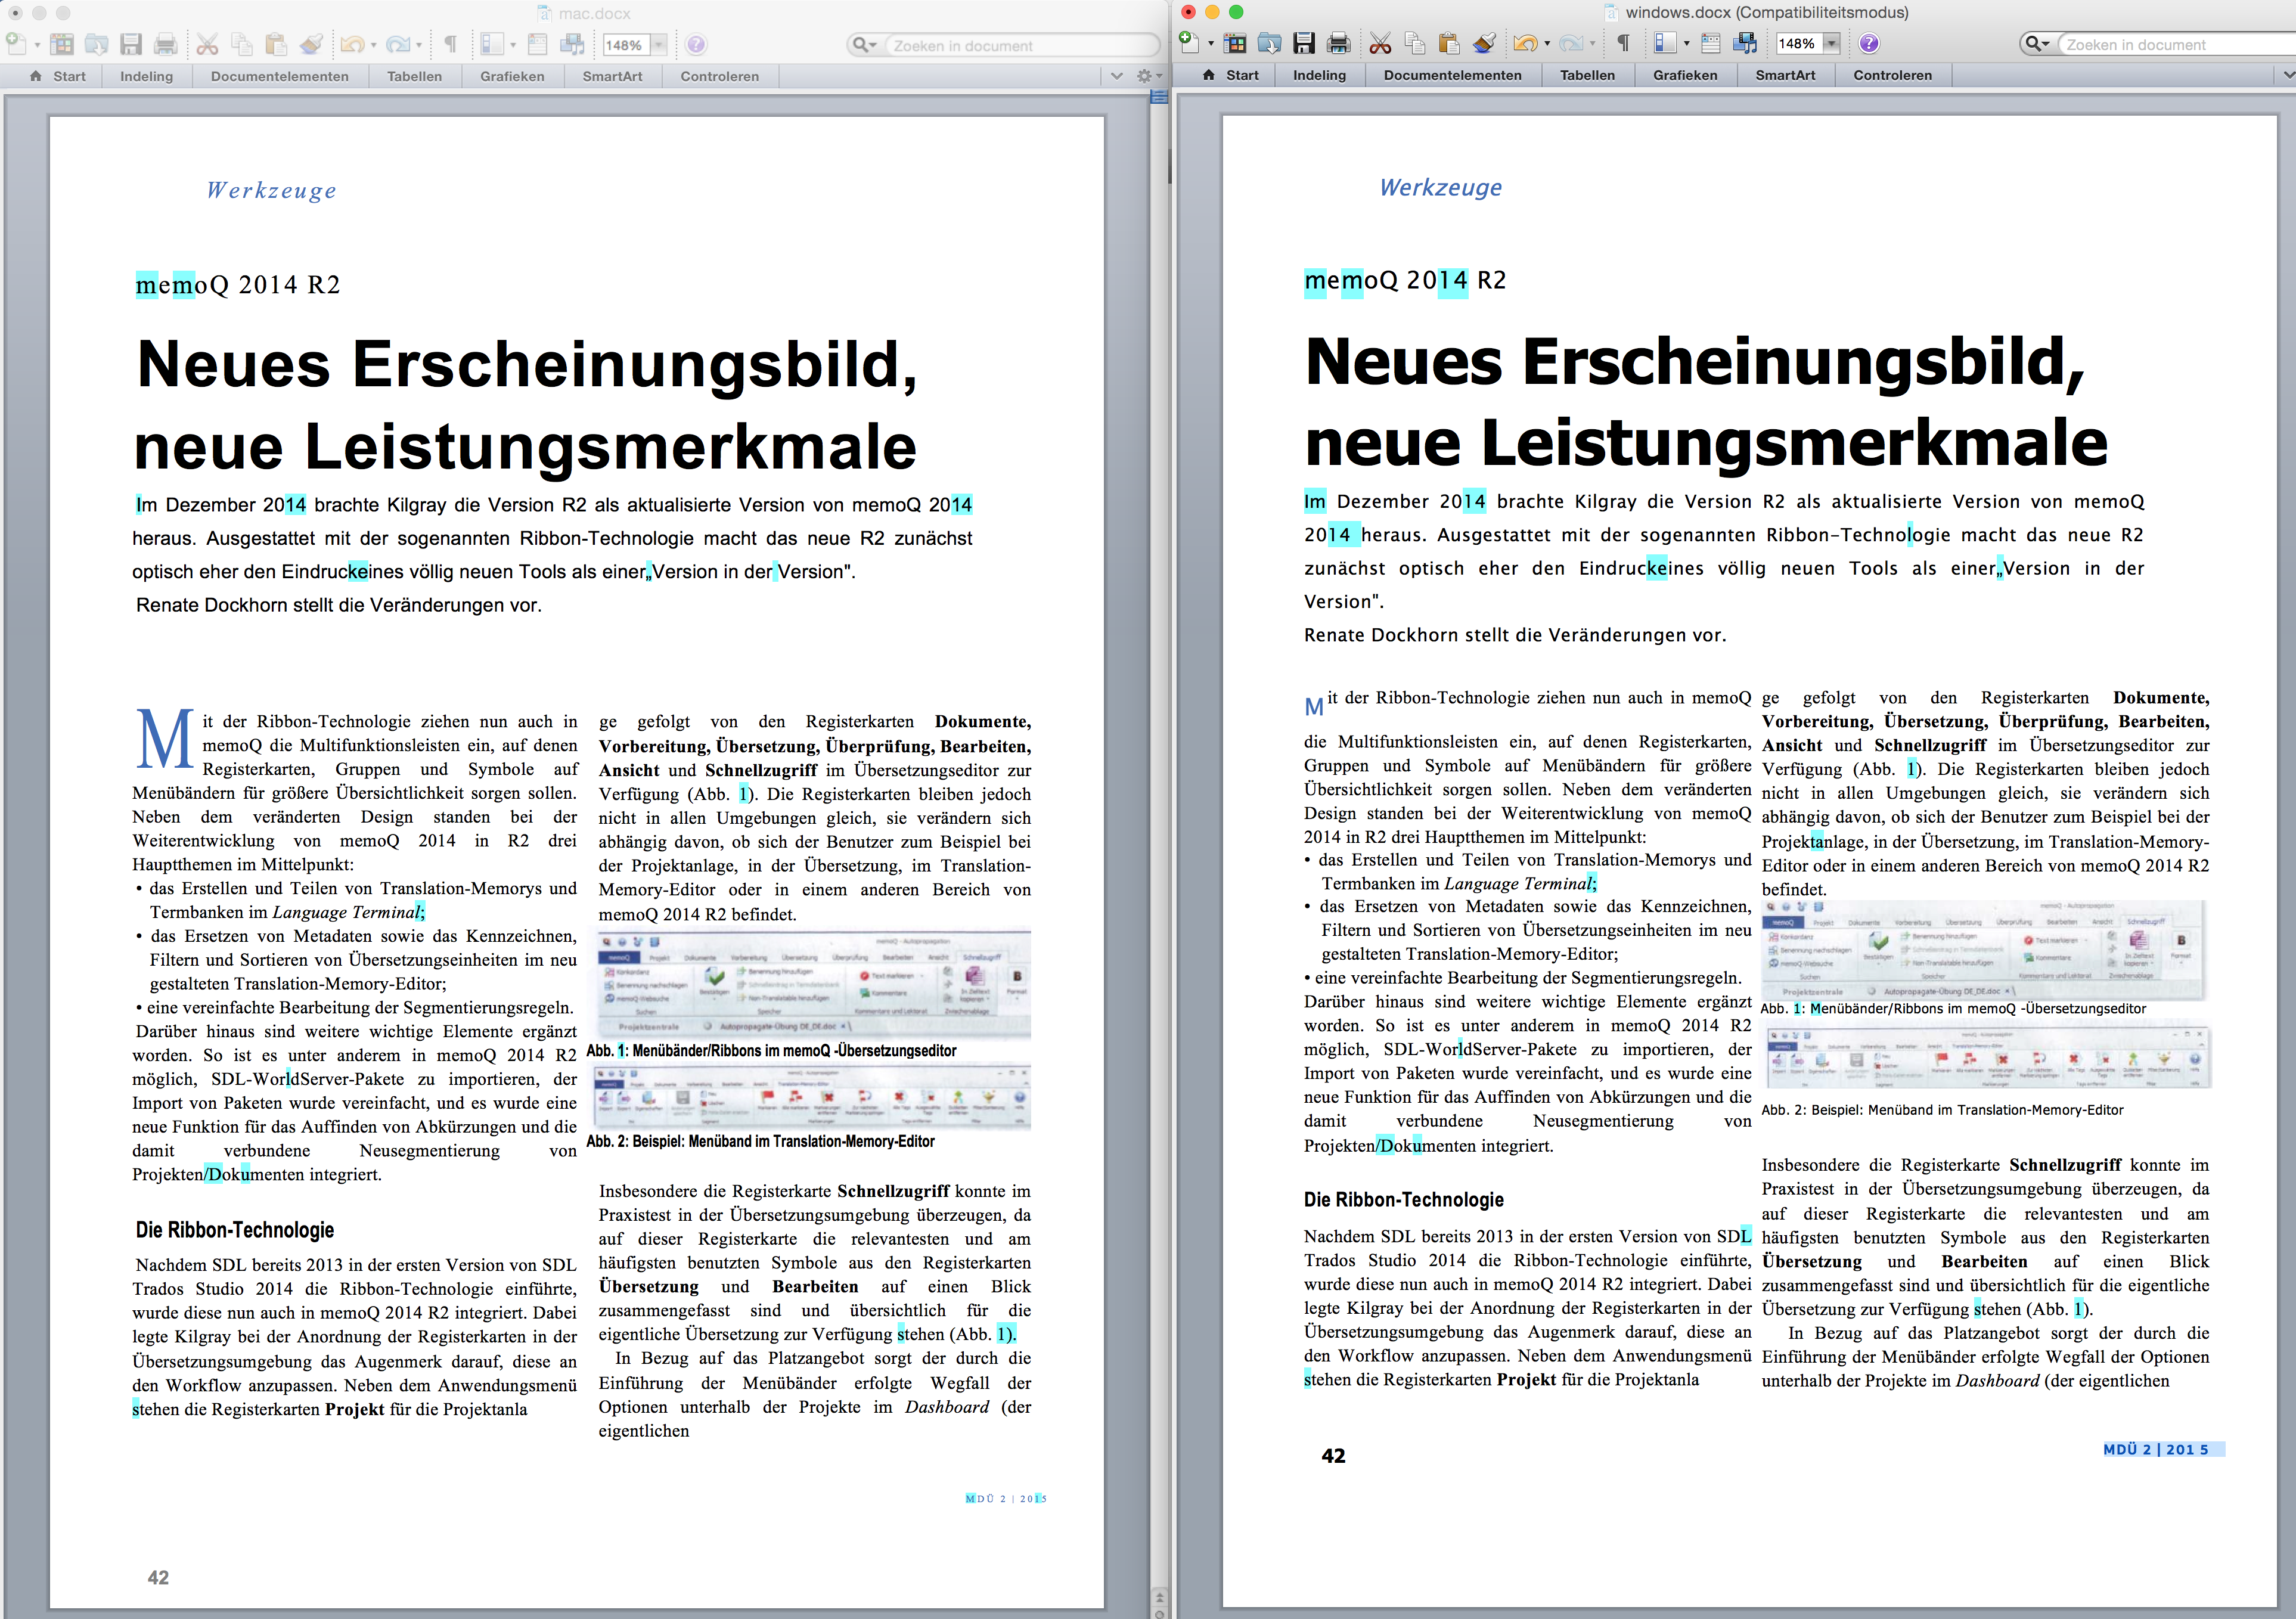Screen dimensions: 2296x1619
Task: Click Print icon in windows.docx toolbar
Action: coord(1338,43)
